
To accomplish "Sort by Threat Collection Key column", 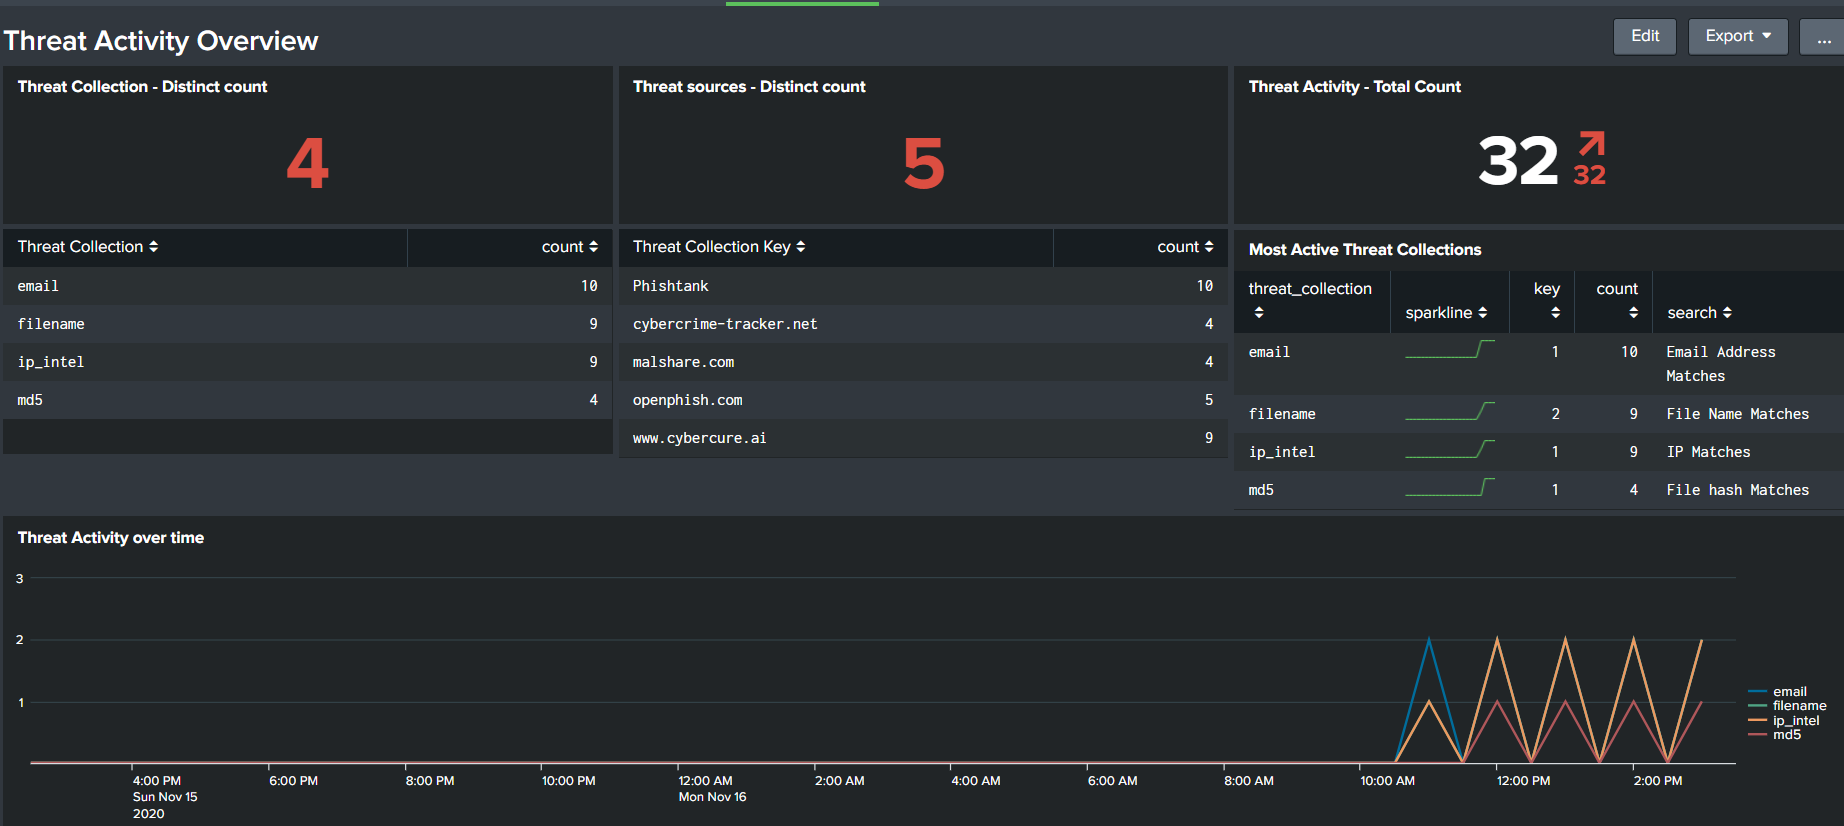I will [x=719, y=247].
